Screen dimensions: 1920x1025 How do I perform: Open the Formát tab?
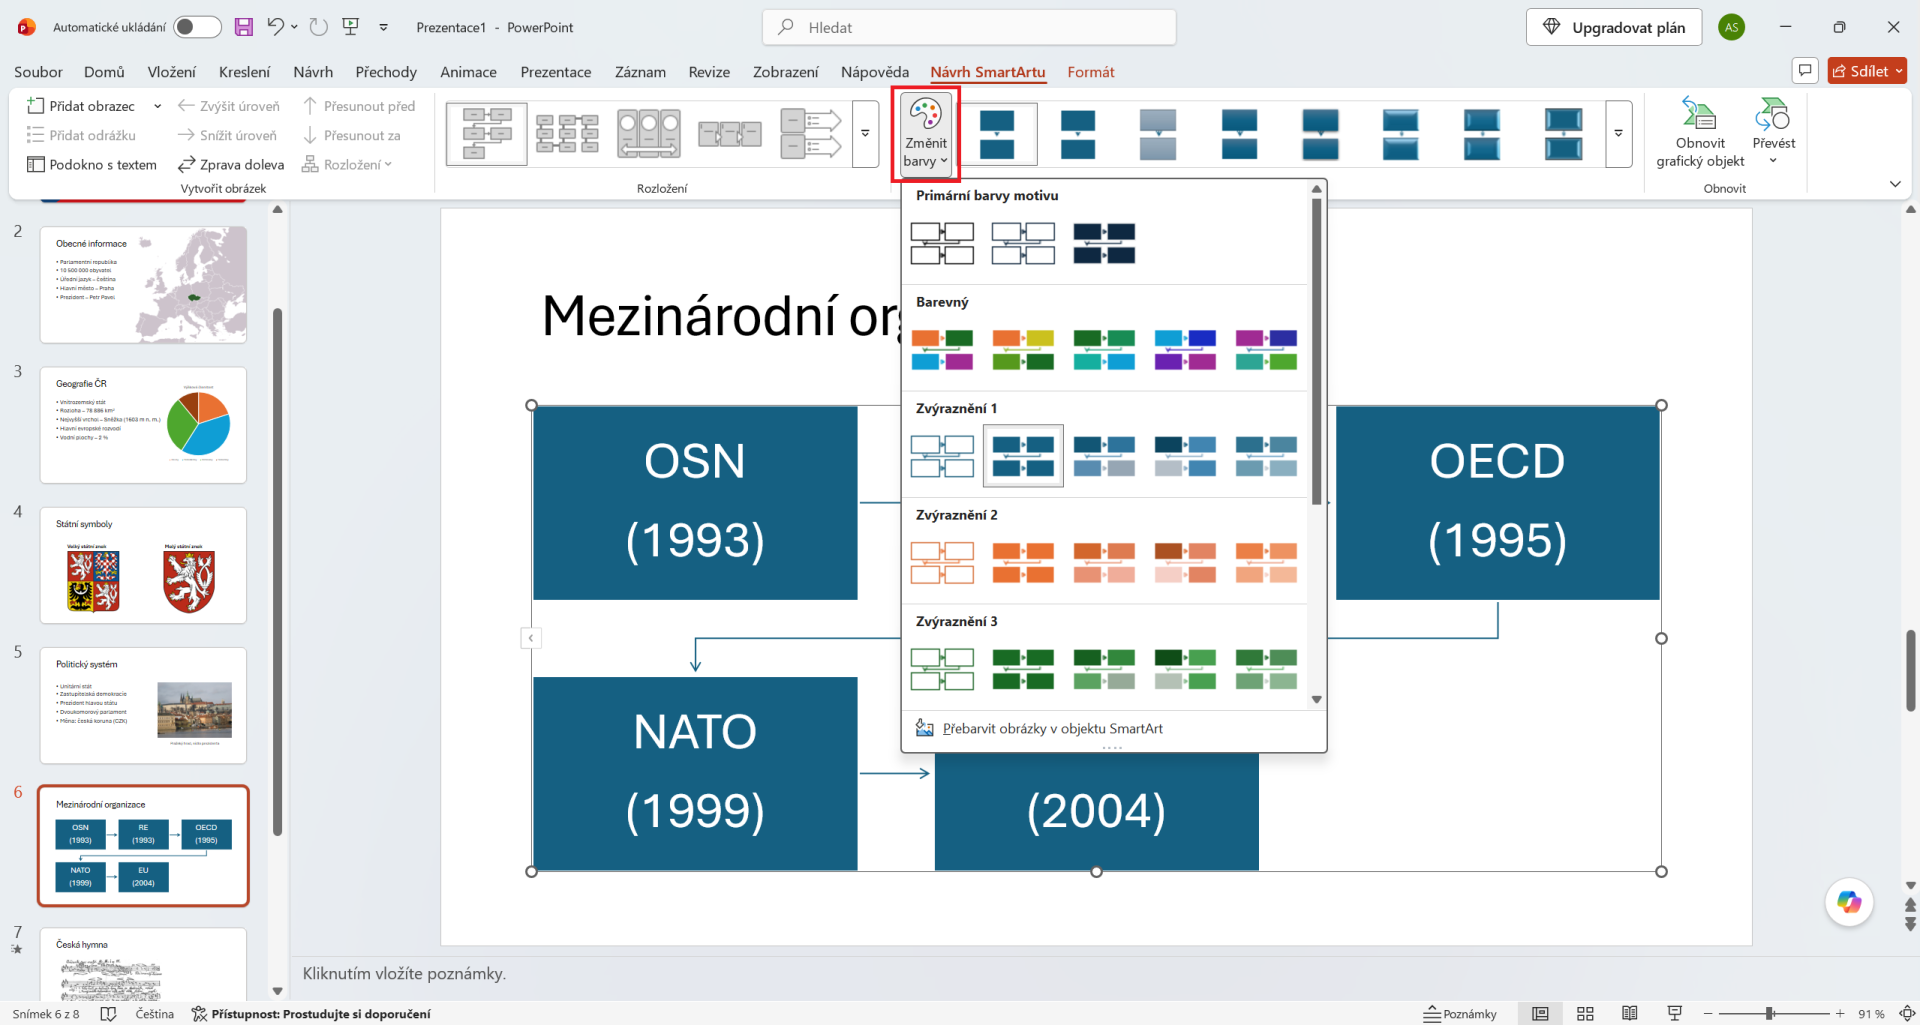[x=1090, y=72]
